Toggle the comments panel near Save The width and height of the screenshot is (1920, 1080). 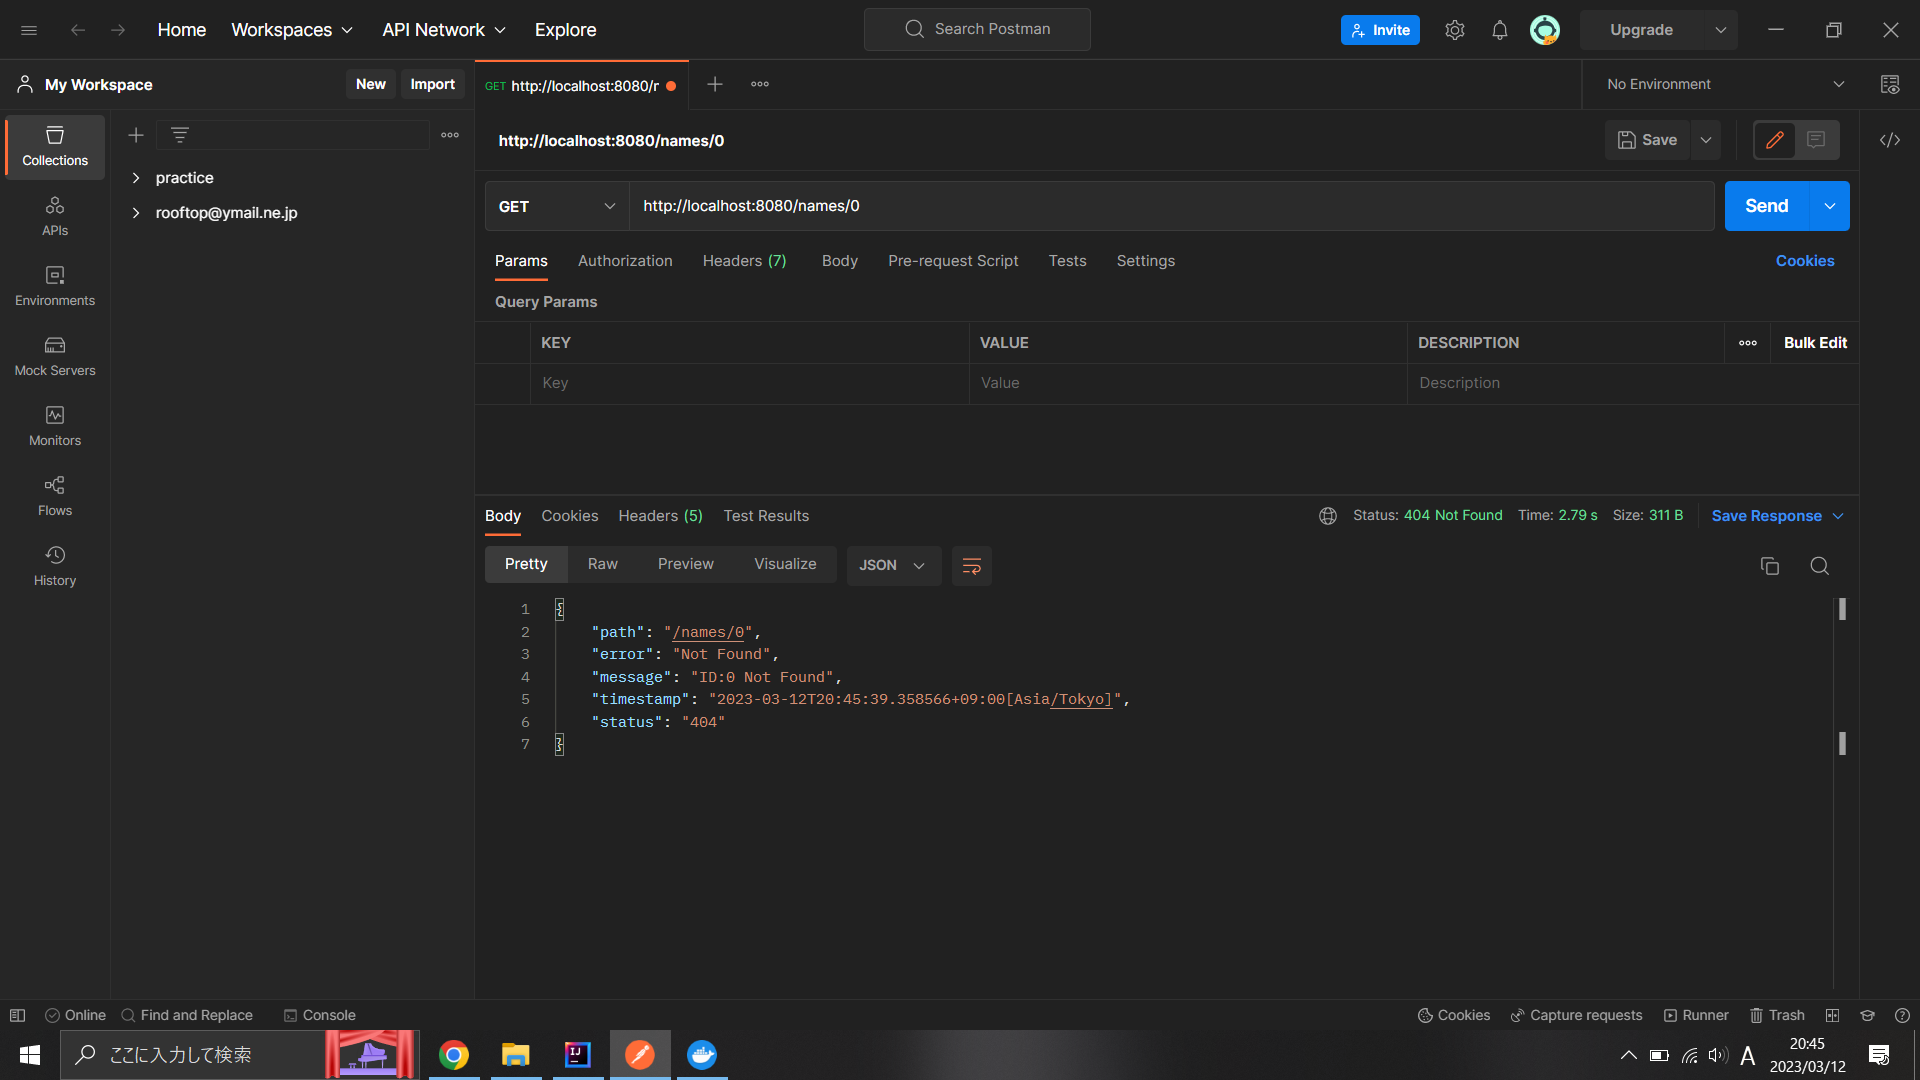[1817, 140]
